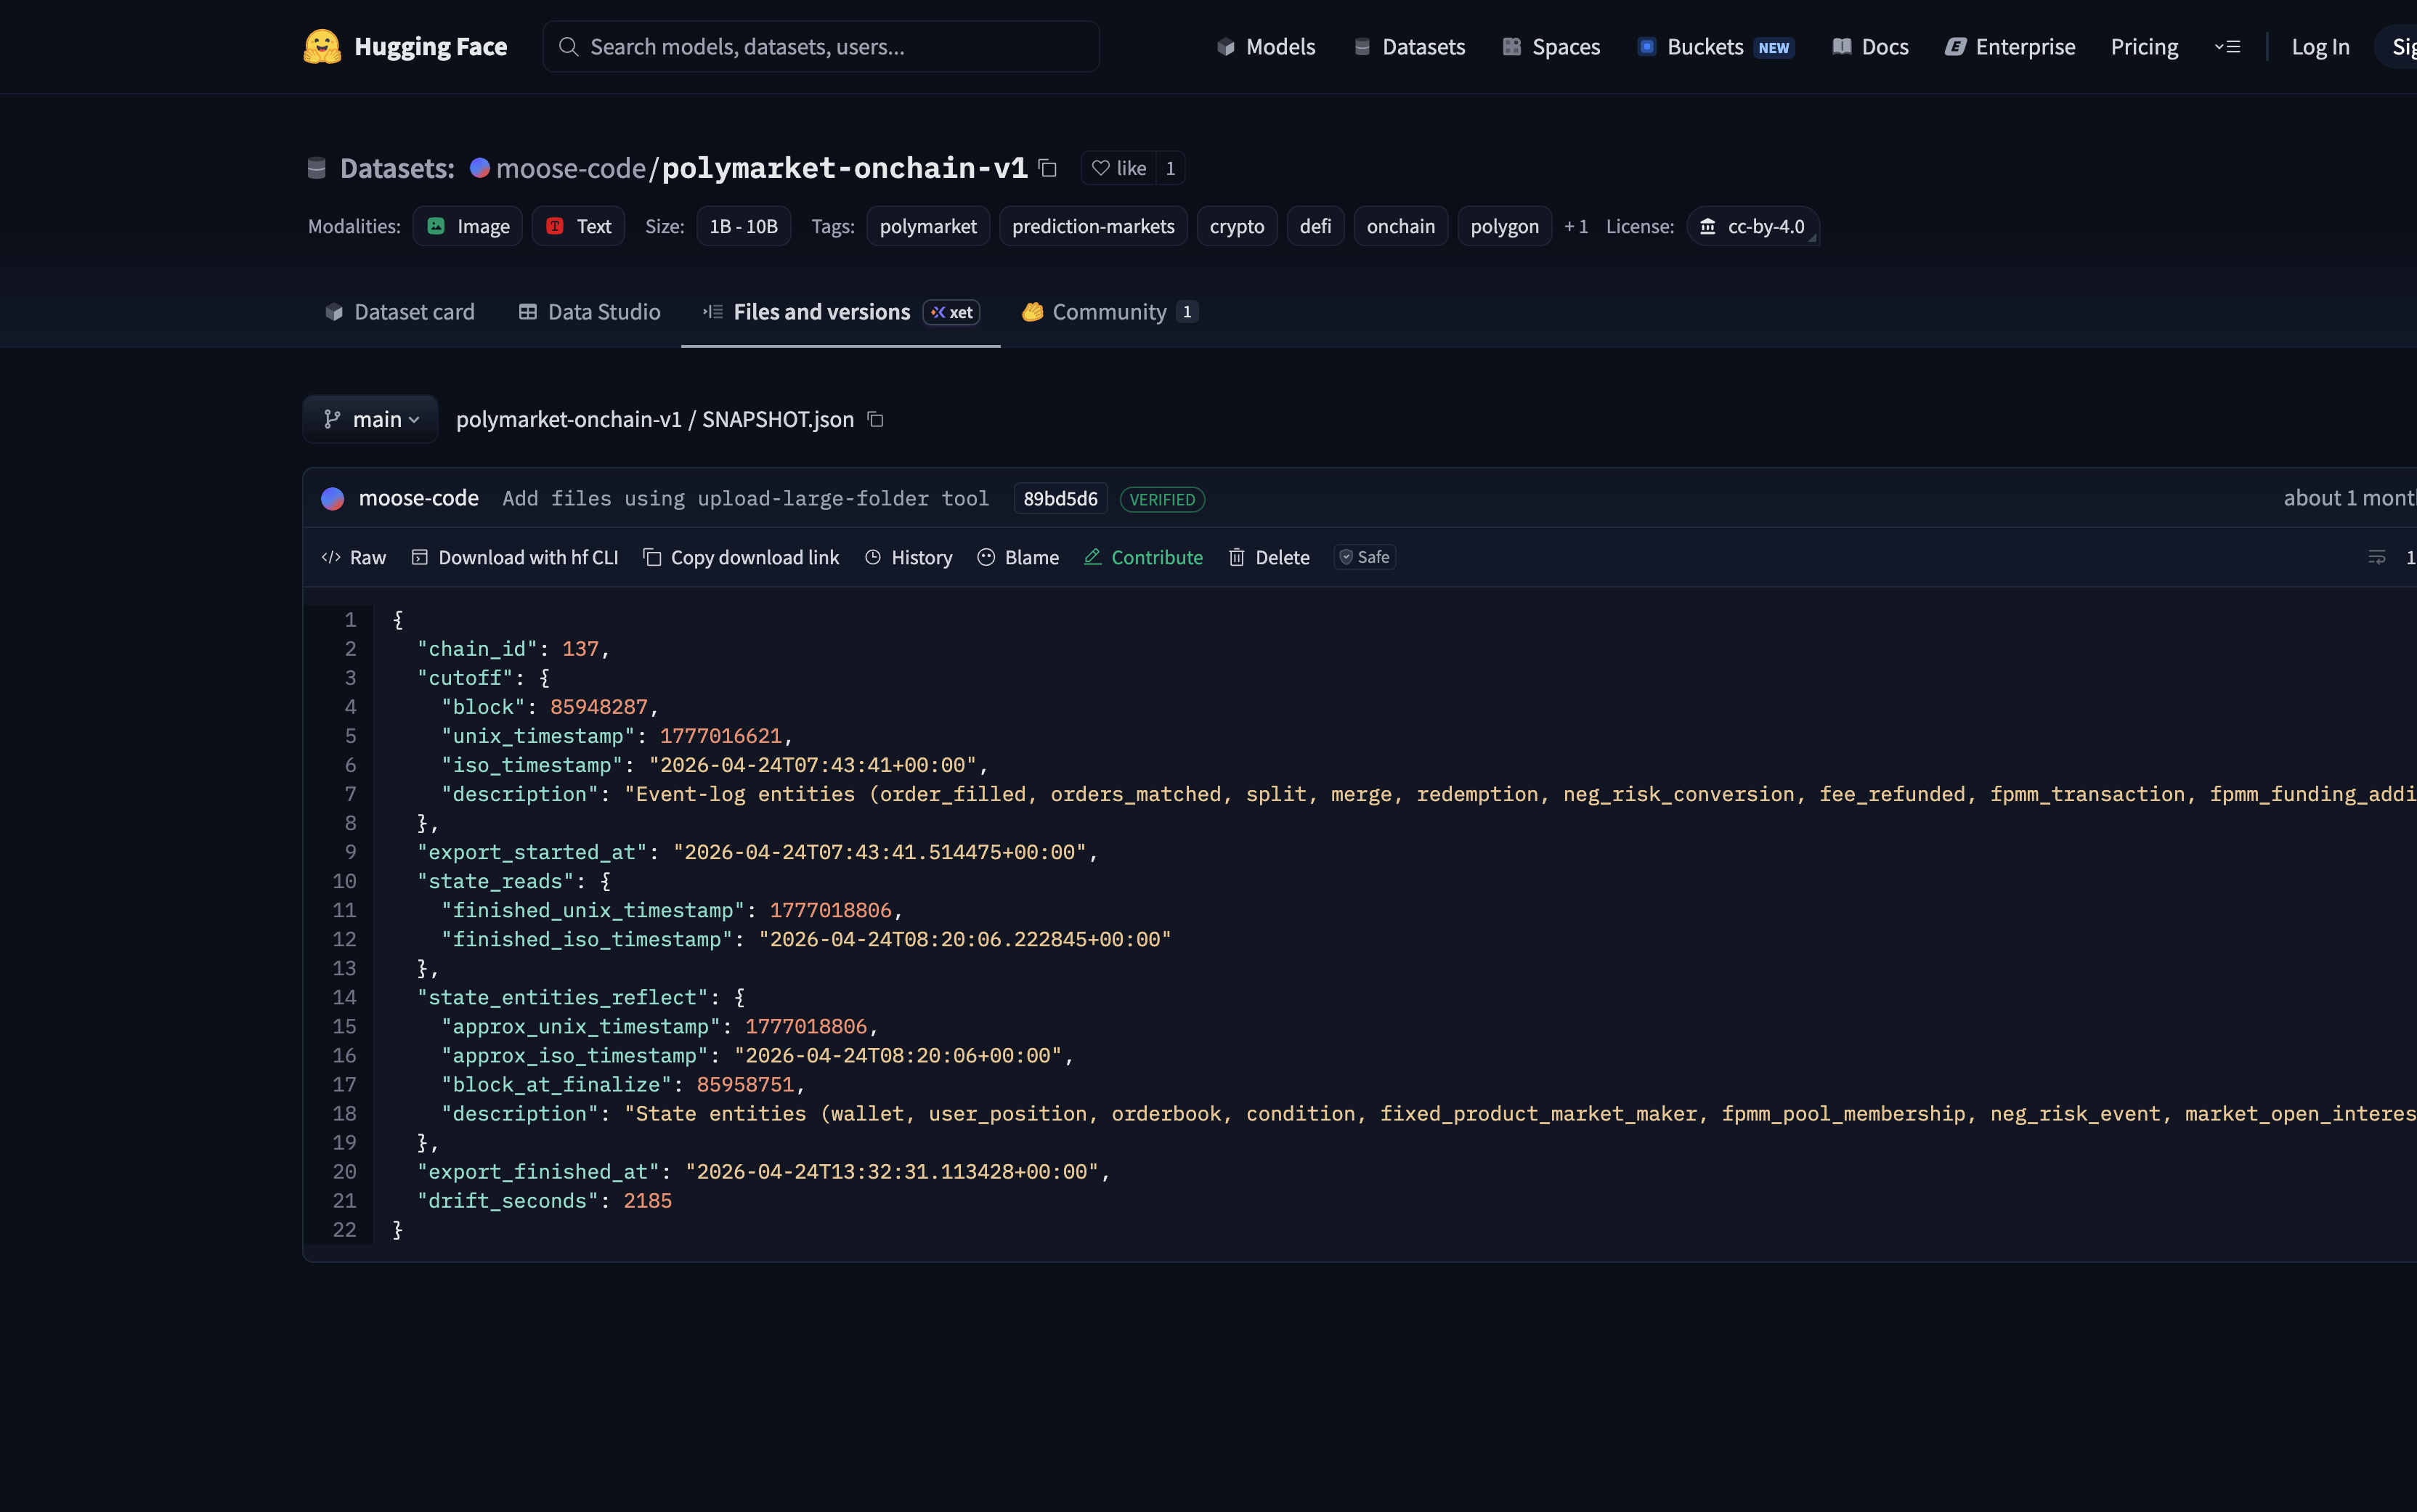Filter by the Image modality tag

(467, 226)
